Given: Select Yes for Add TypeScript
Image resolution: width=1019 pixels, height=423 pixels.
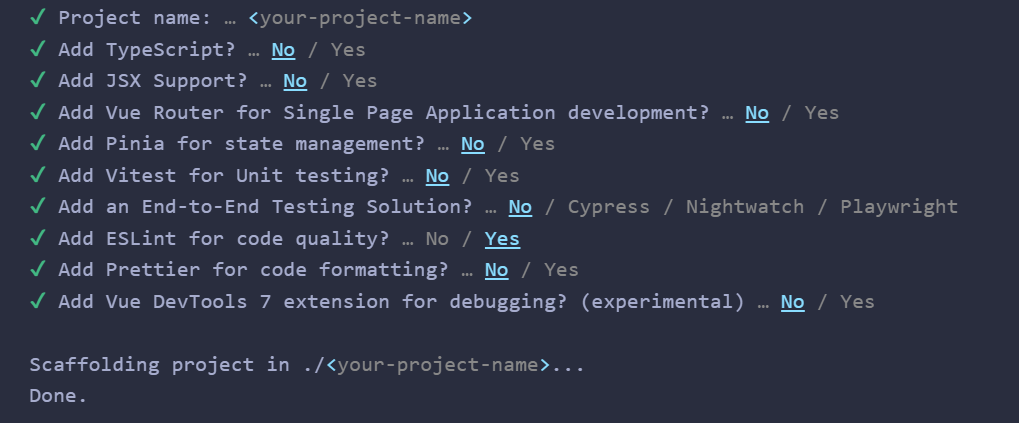Looking at the screenshot, I should (347, 49).
